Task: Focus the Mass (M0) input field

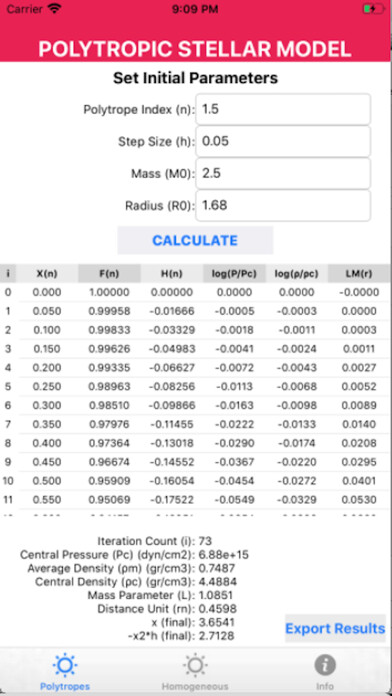Action: [x=283, y=174]
